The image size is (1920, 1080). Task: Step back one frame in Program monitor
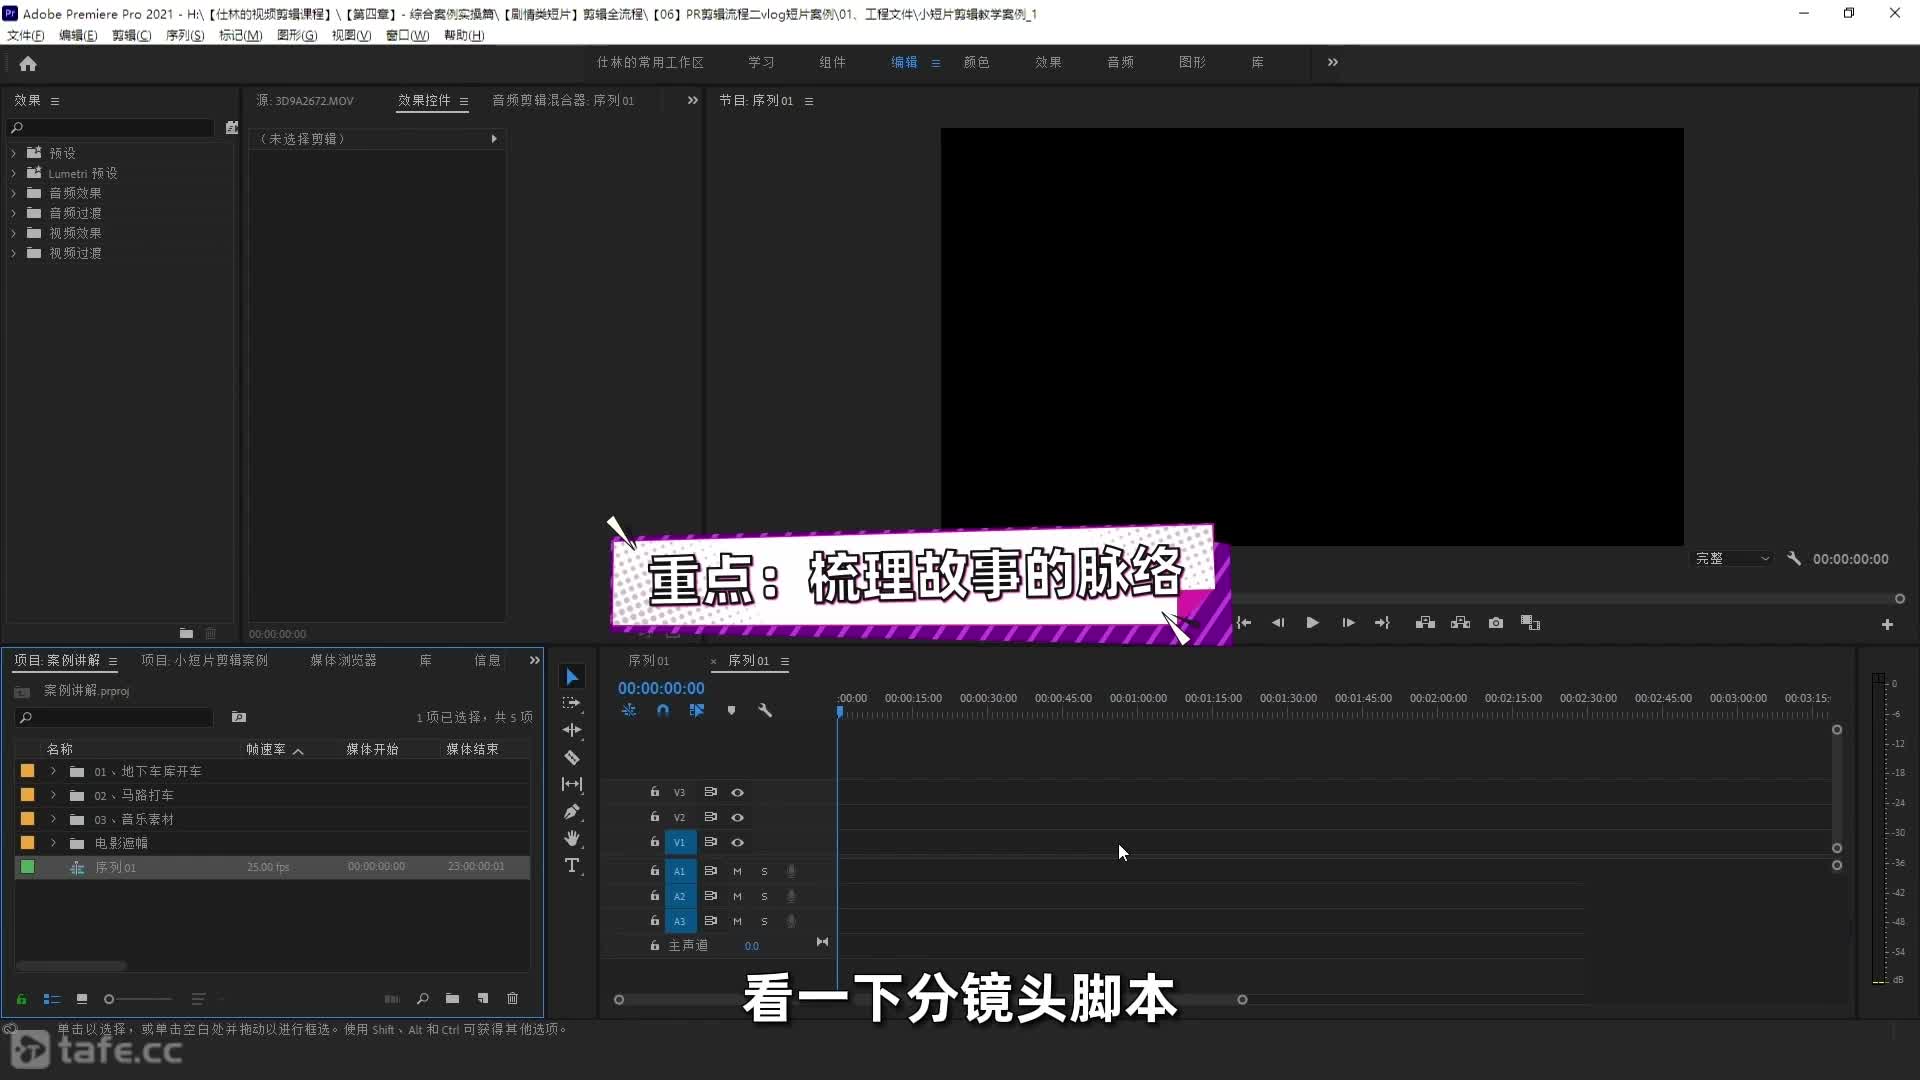coord(1277,623)
